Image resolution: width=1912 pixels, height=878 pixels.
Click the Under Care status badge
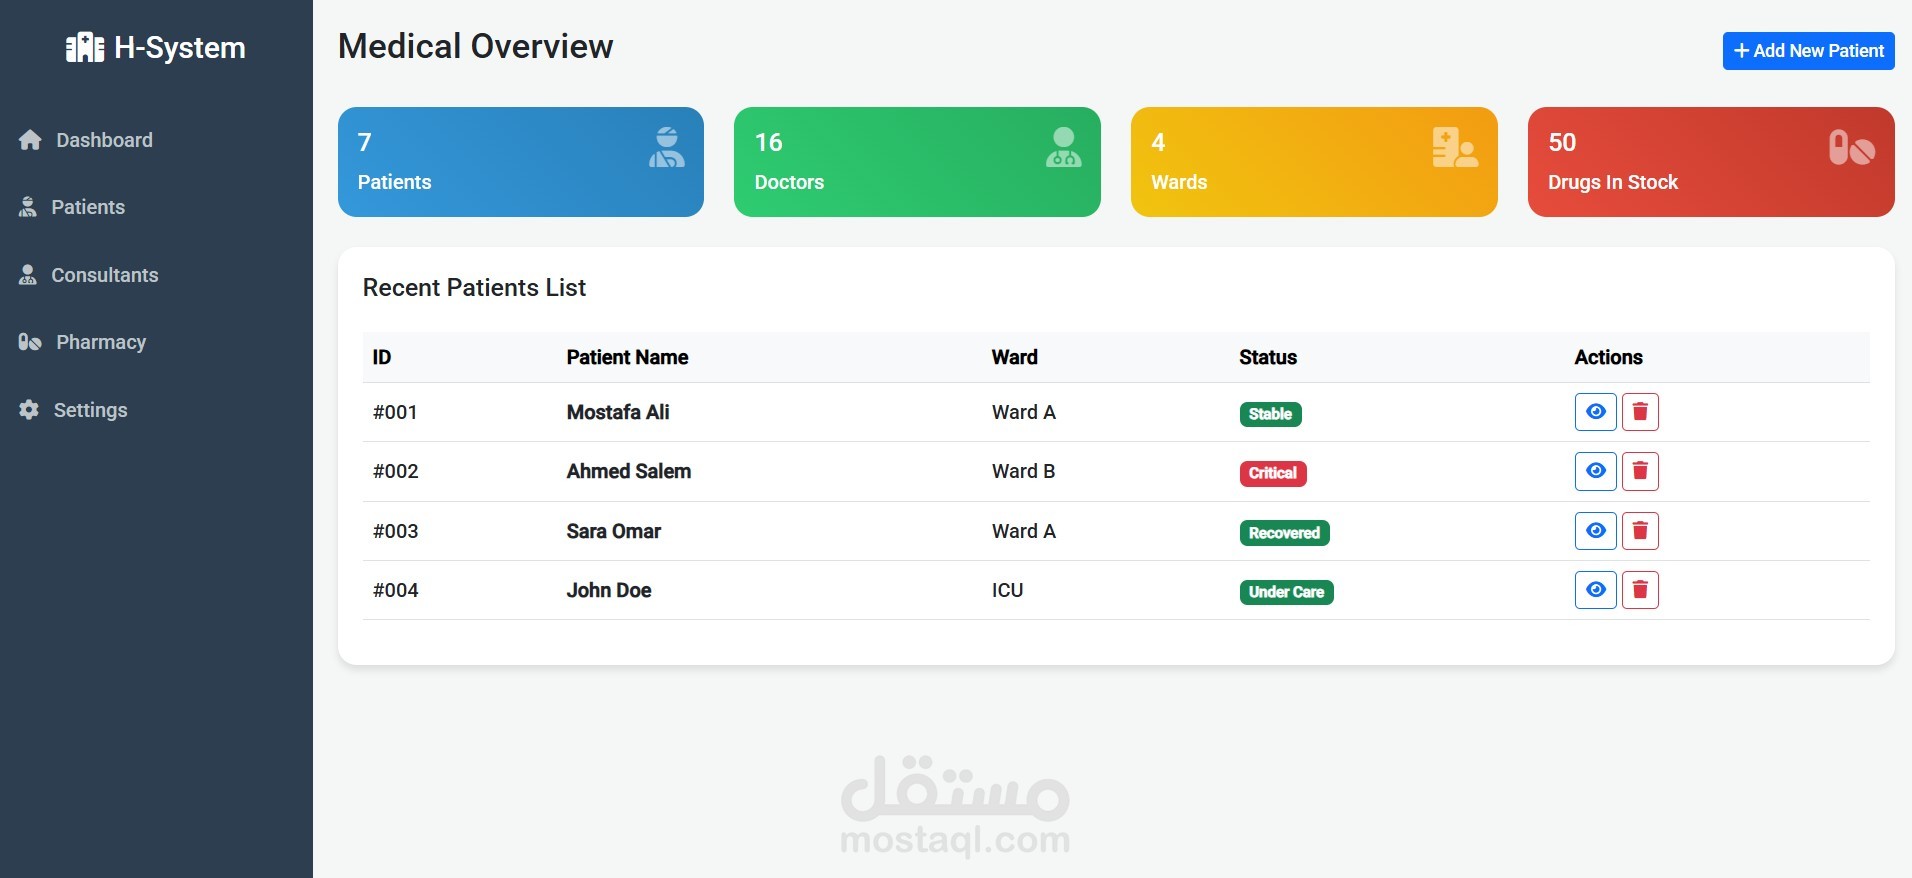click(x=1286, y=592)
